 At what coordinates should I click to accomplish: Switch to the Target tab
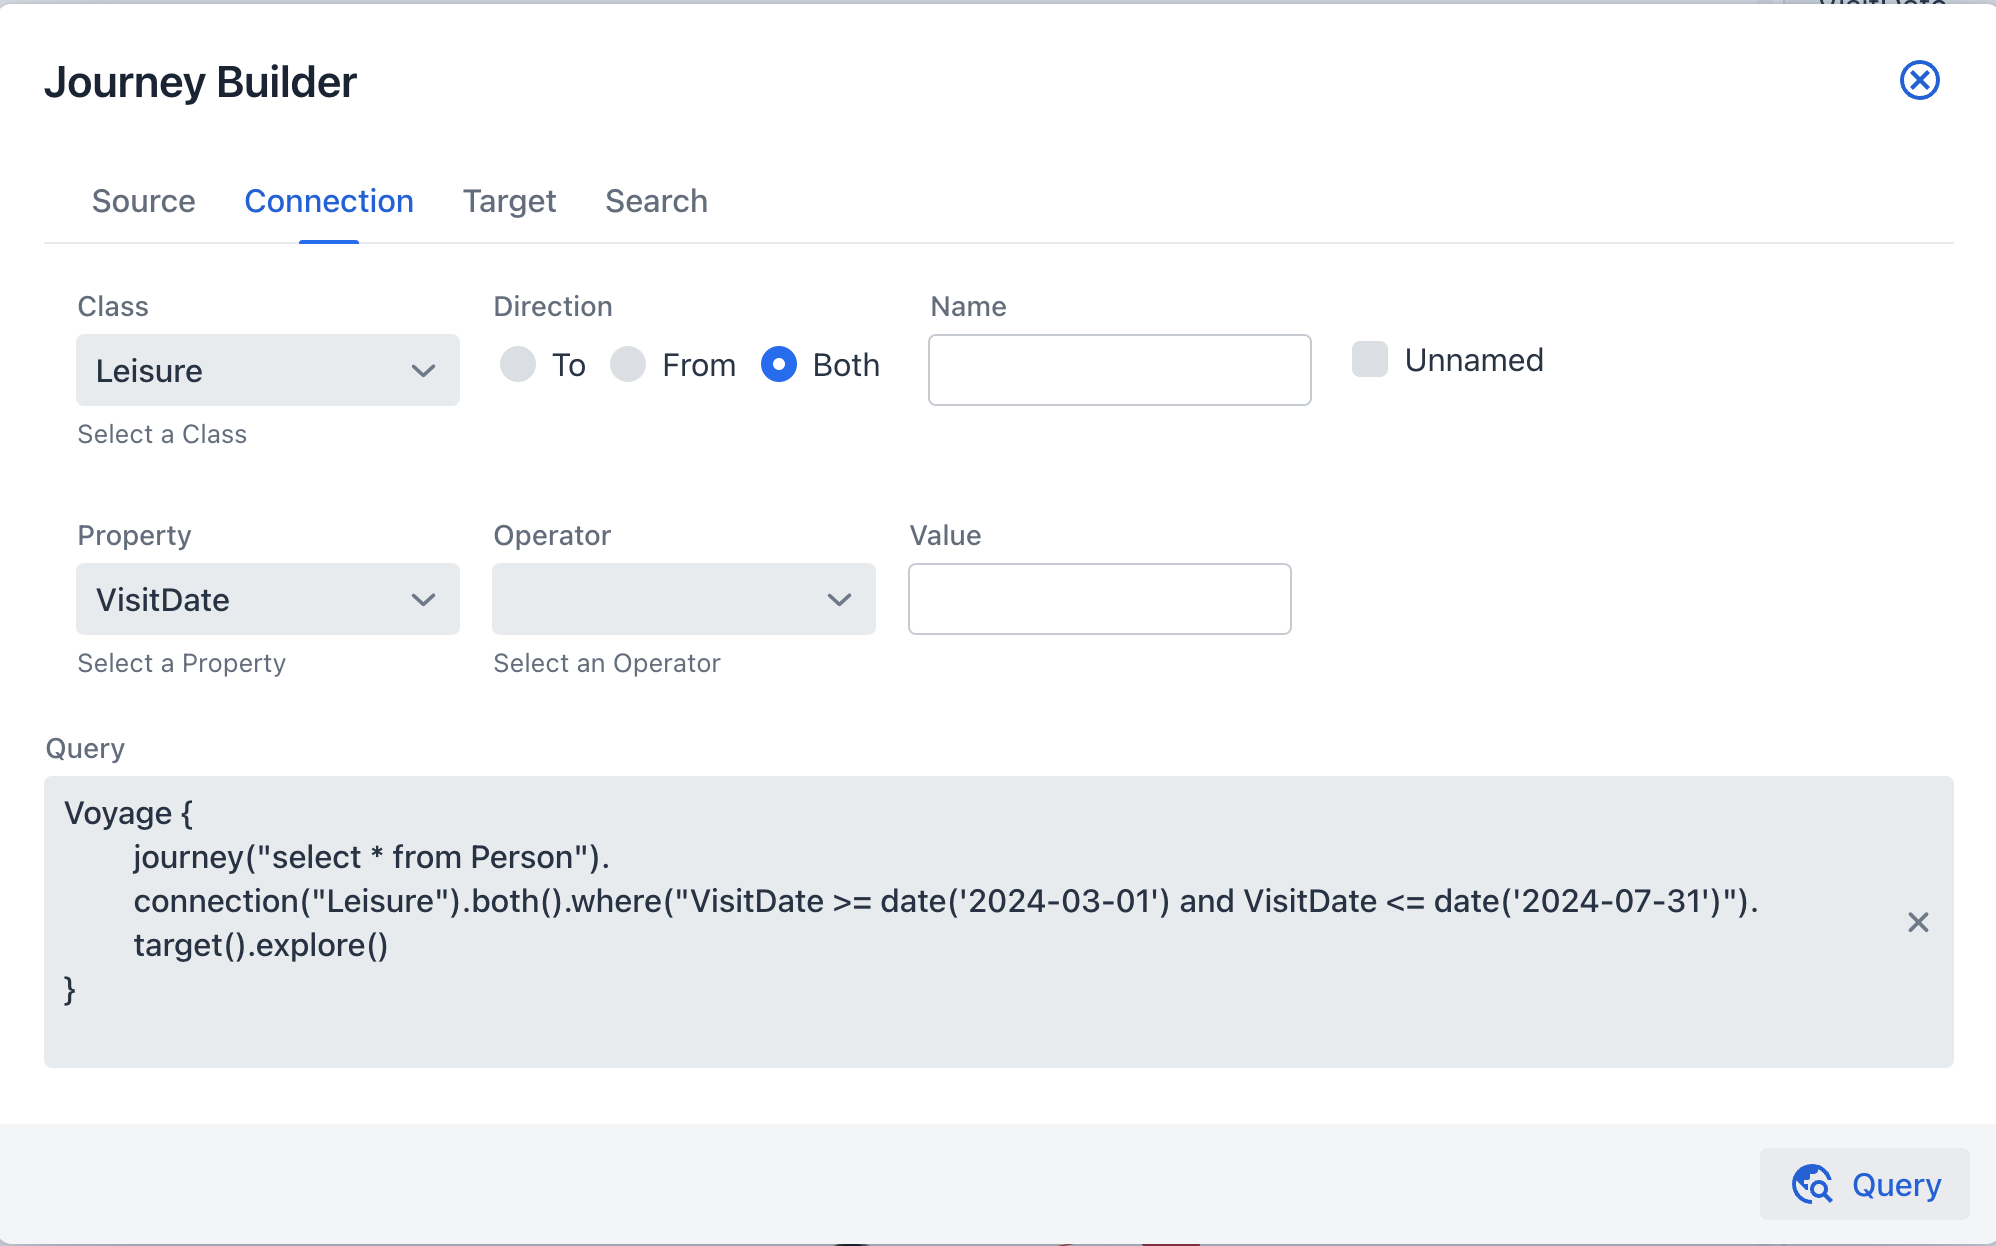coord(509,201)
